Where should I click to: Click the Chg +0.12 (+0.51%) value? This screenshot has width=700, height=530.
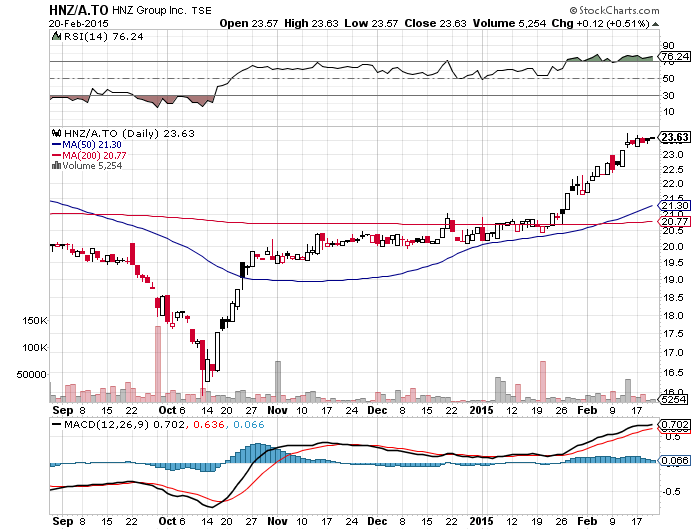click(x=600, y=23)
